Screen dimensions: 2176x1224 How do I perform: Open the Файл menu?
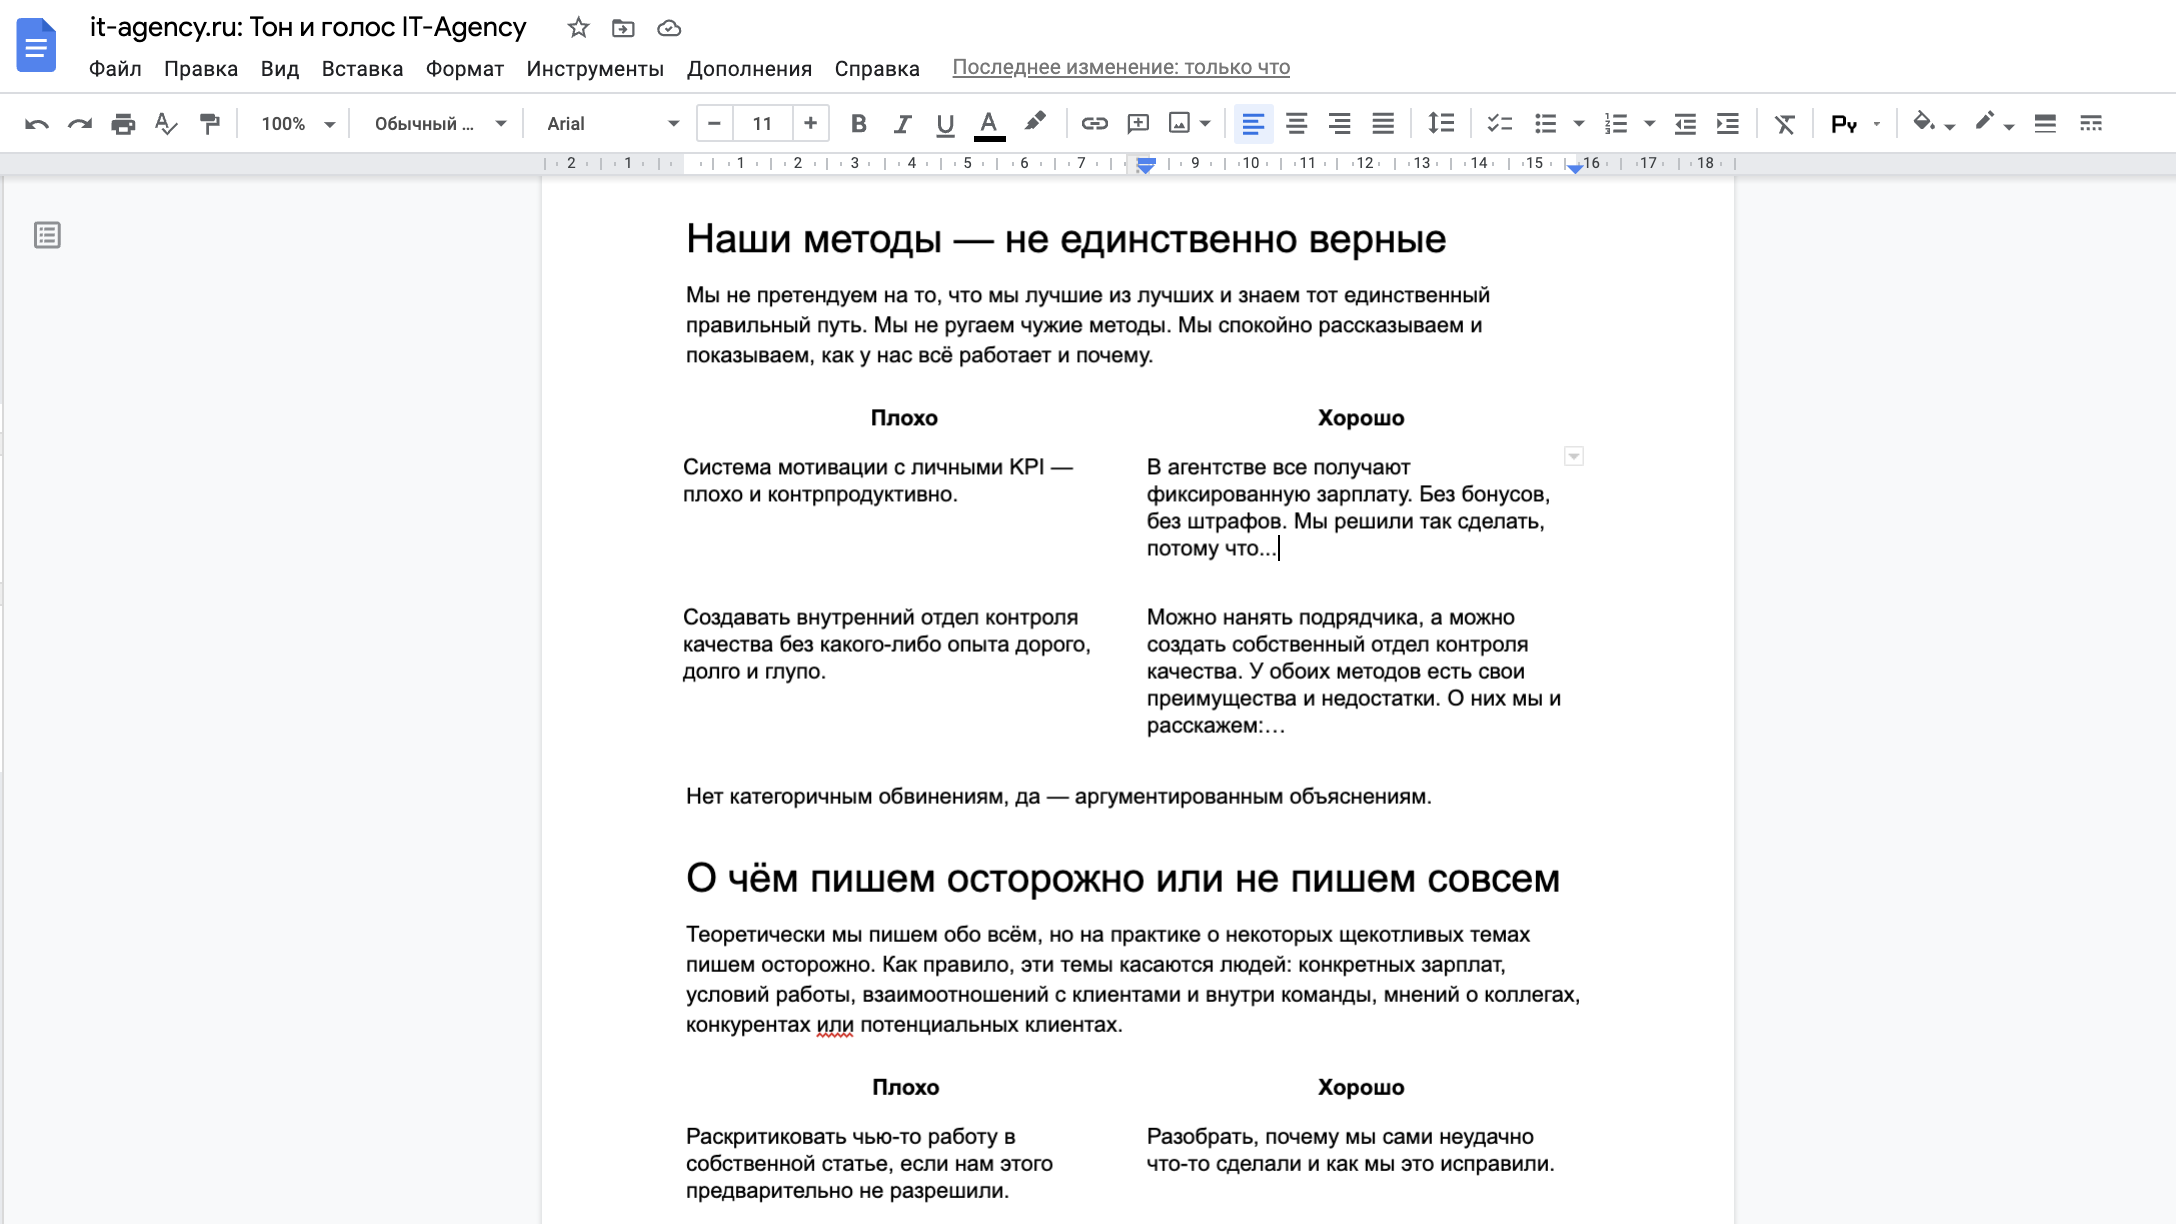[x=115, y=69]
